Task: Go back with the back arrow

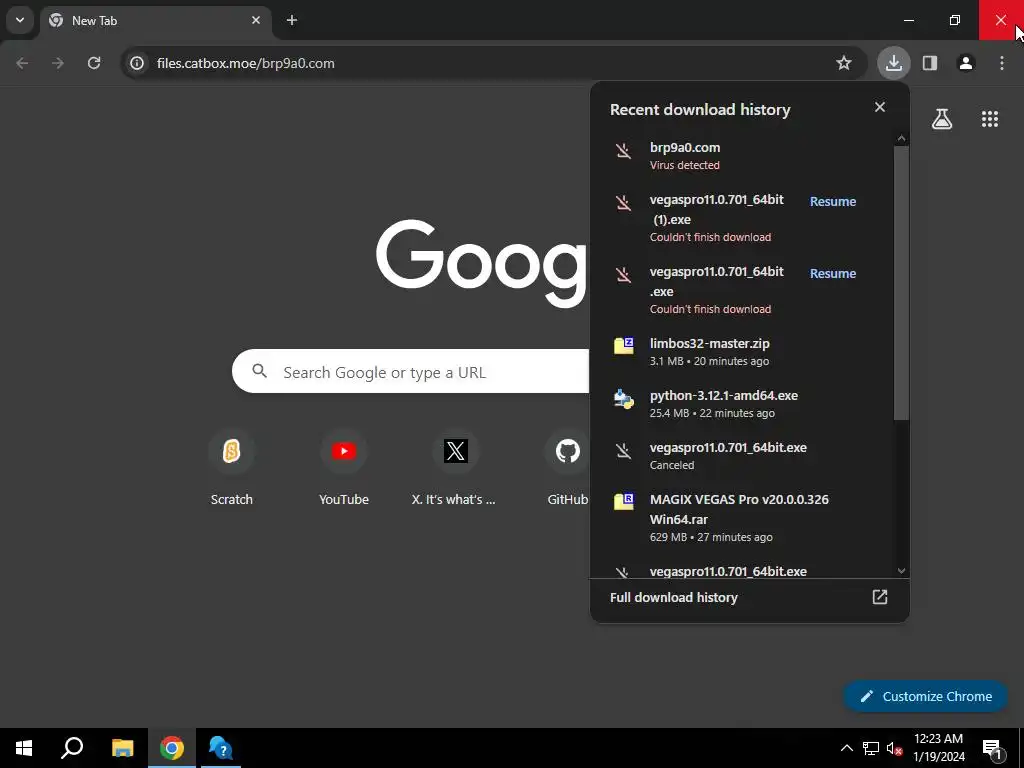Action: pos(22,63)
